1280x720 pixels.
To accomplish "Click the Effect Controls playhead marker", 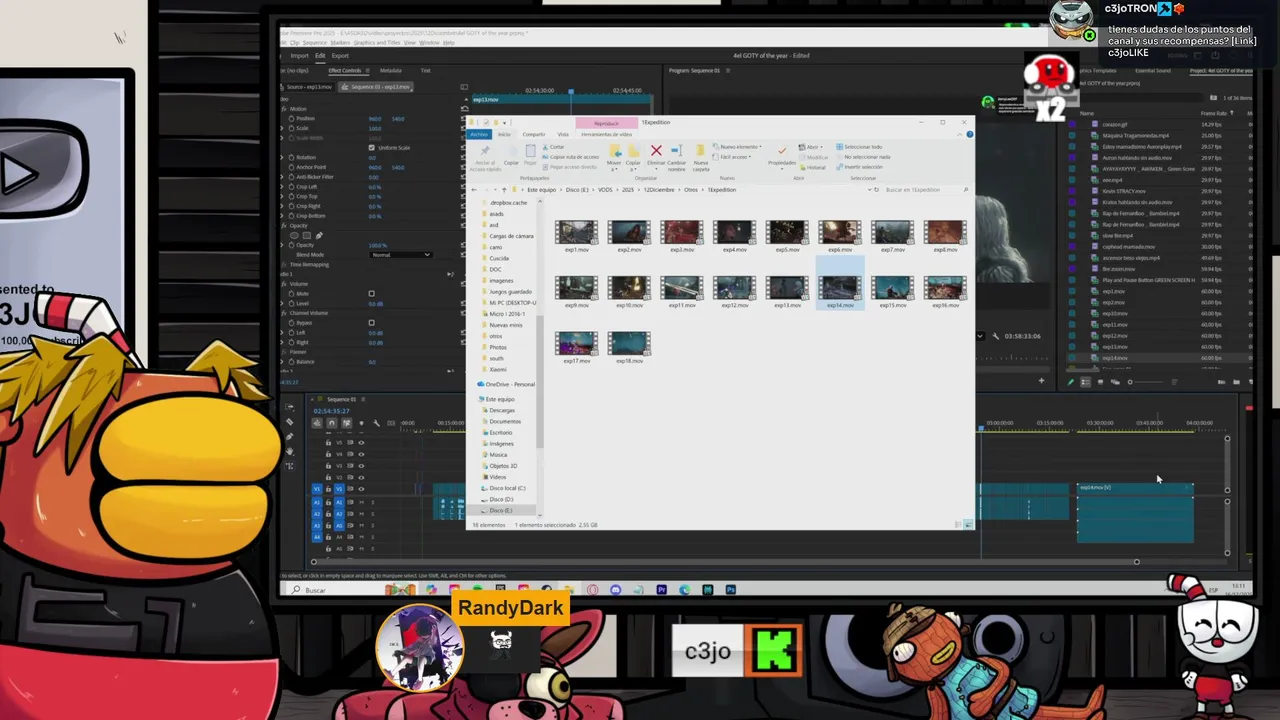I will pos(571,91).
